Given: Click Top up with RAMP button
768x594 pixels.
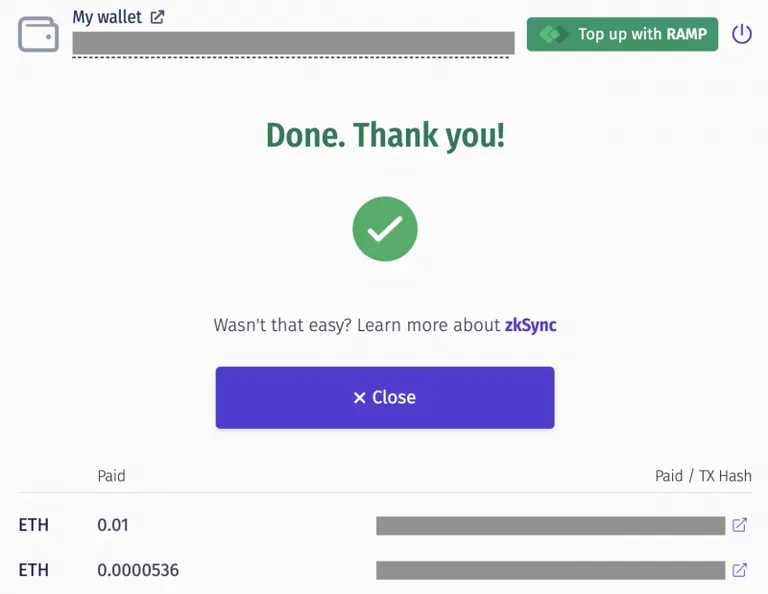Looking at the screenshot, I should [x=622, y=34].
